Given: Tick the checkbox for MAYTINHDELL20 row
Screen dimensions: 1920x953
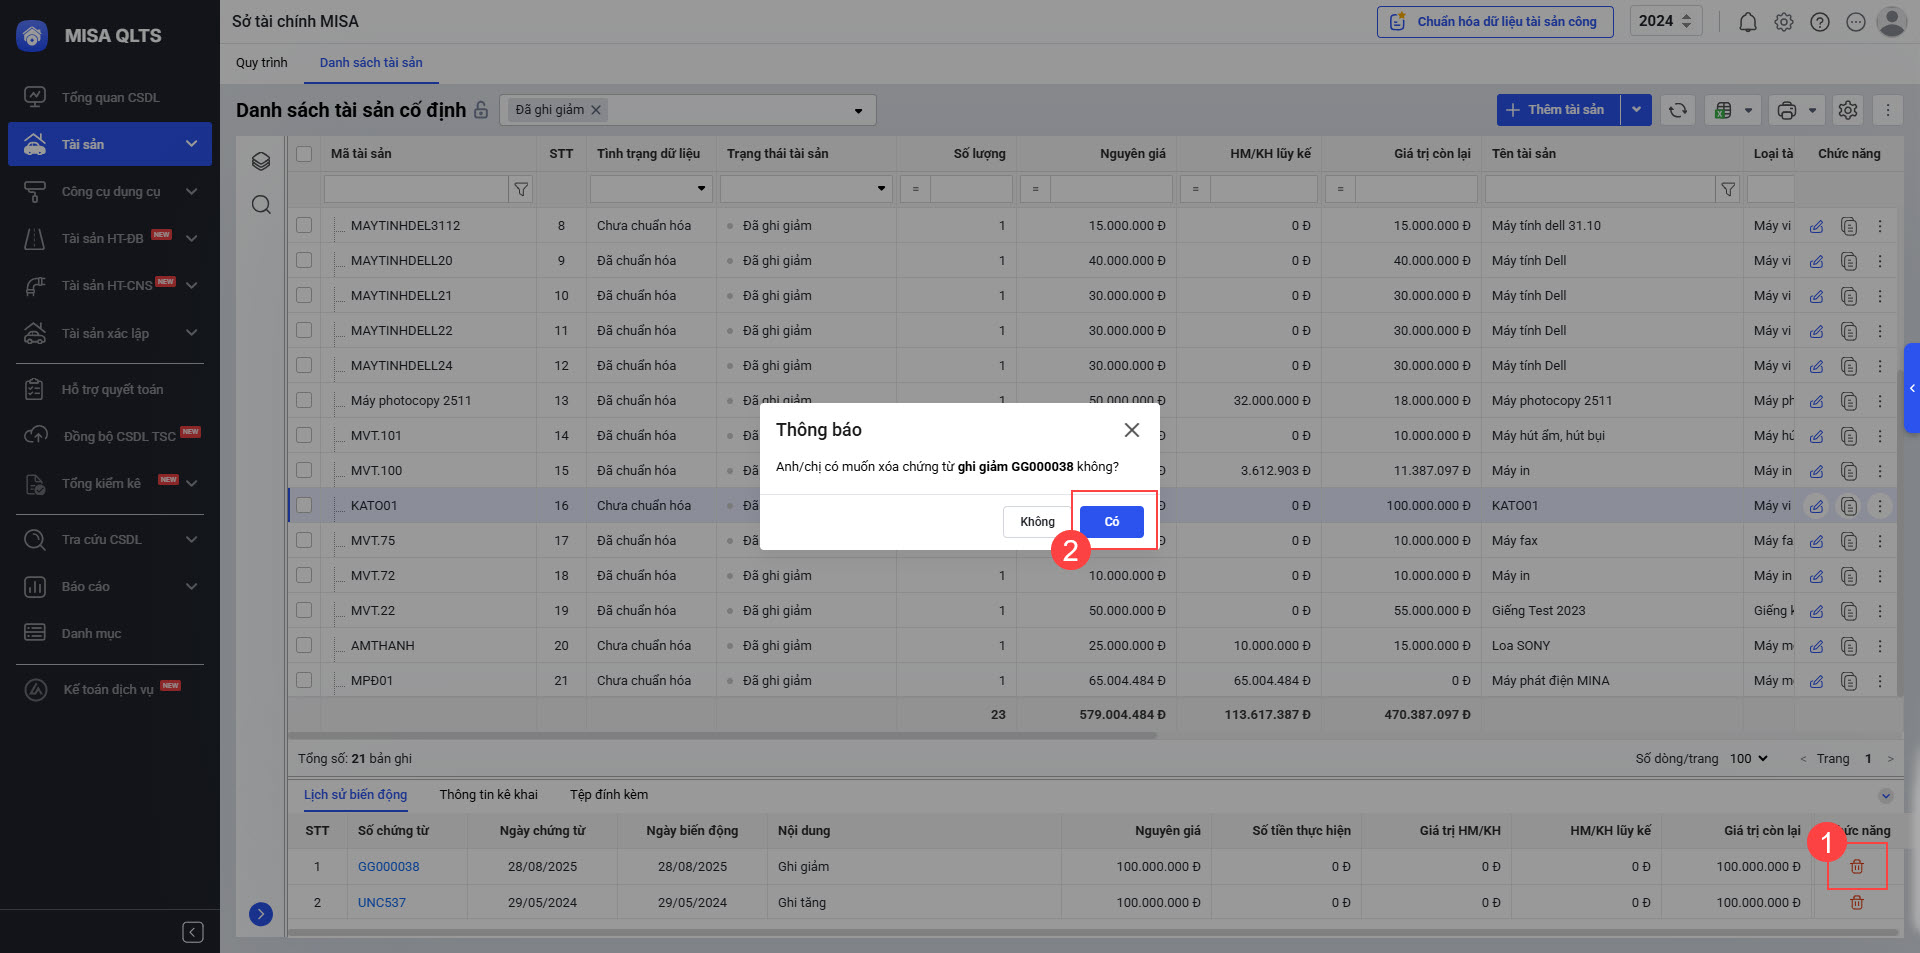Looking at the screenshot, I should point(304,261).
